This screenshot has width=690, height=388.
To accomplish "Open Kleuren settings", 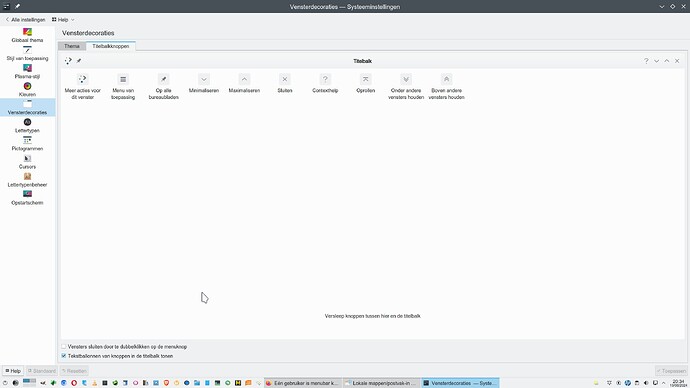I will click(27, 89).
